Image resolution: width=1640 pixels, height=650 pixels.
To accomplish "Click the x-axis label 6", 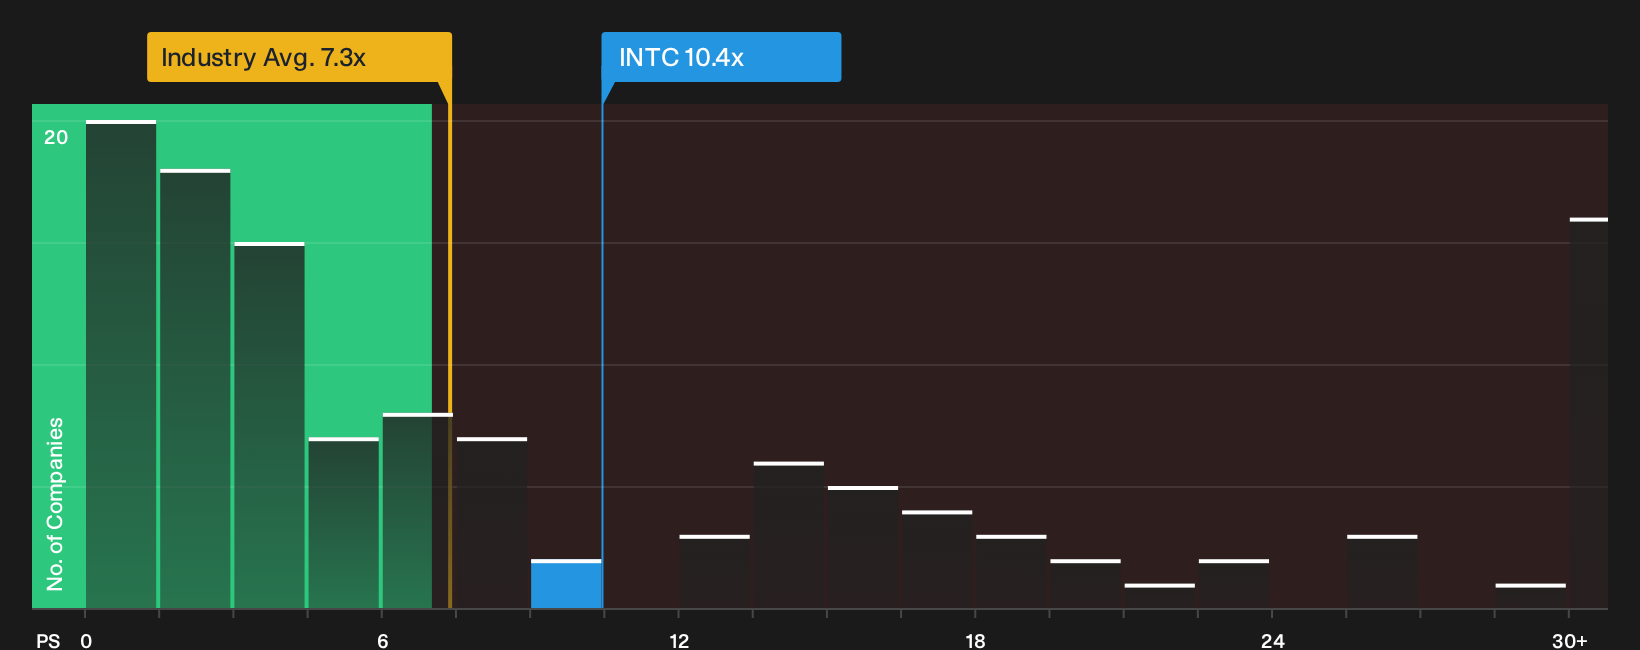I will (x=382, y=641).
